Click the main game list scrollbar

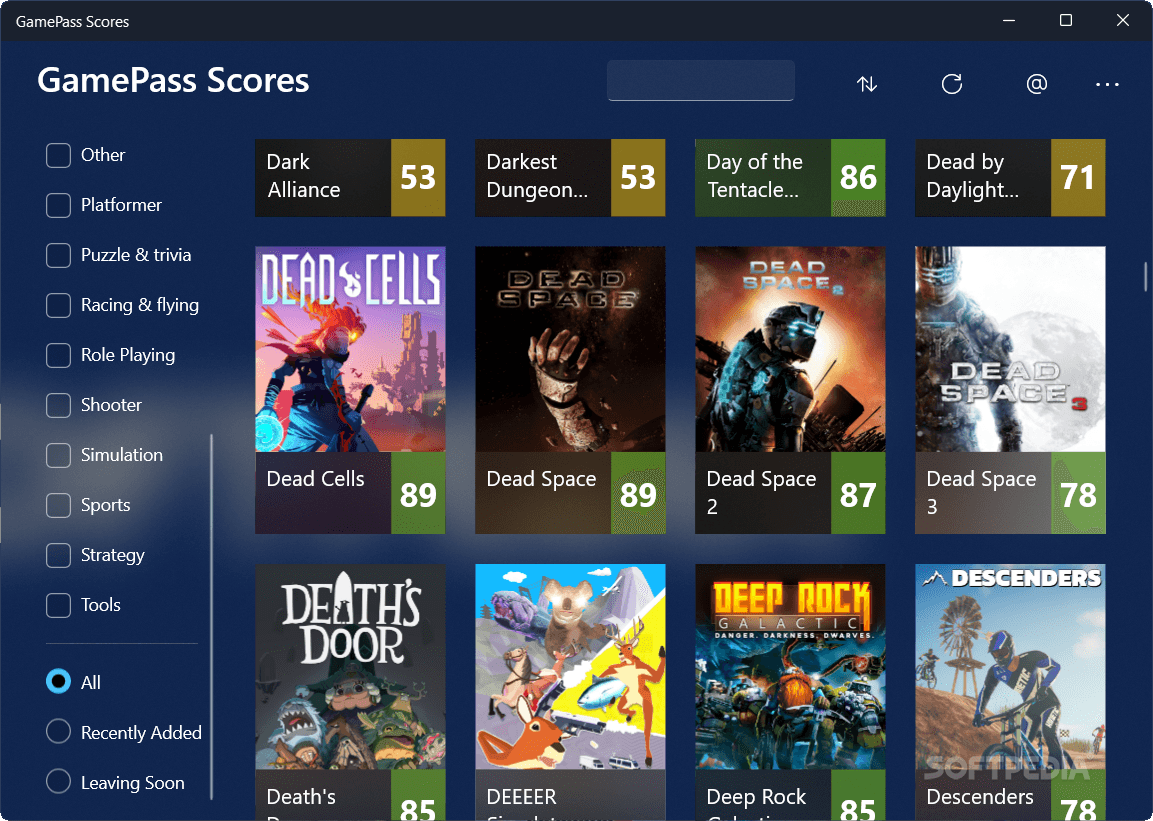click(x=1145, y=276)
